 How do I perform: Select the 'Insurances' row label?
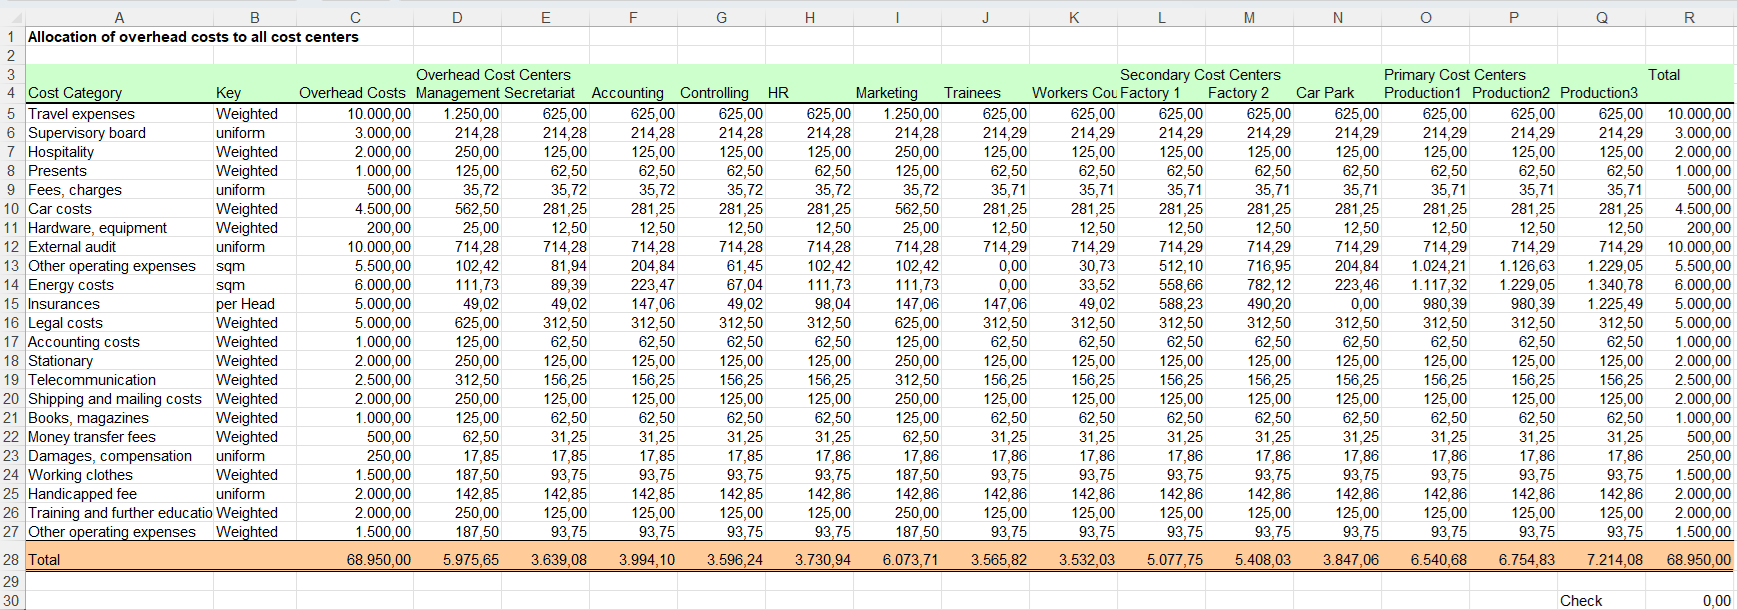64,304
